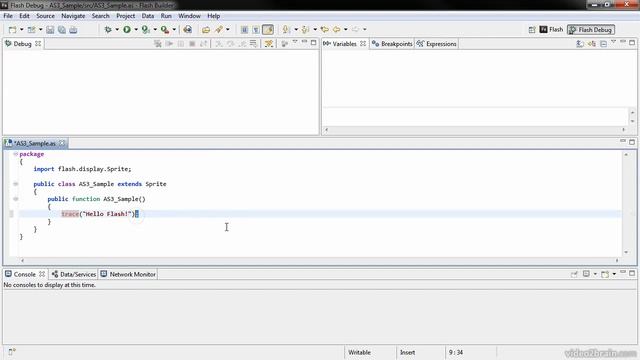
Task: Open the Project menu
Action: (x=126, y=16)
